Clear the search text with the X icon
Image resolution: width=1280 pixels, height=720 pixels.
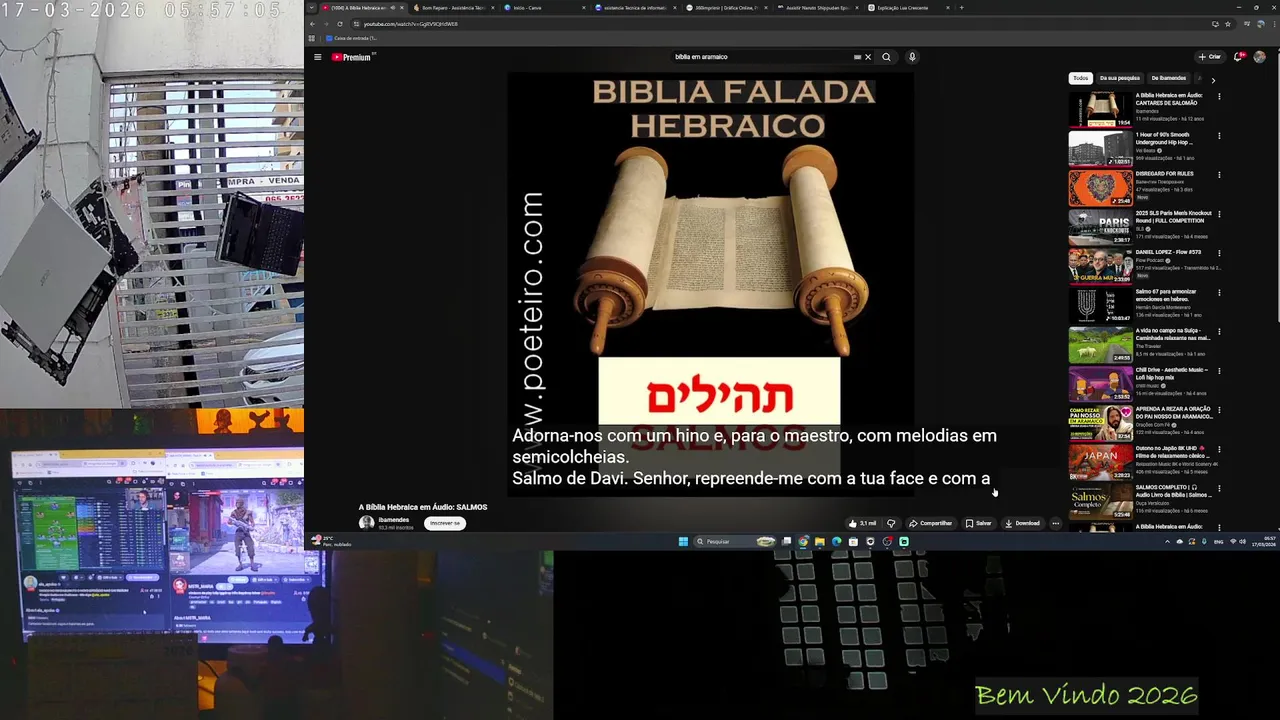[868, 57]
